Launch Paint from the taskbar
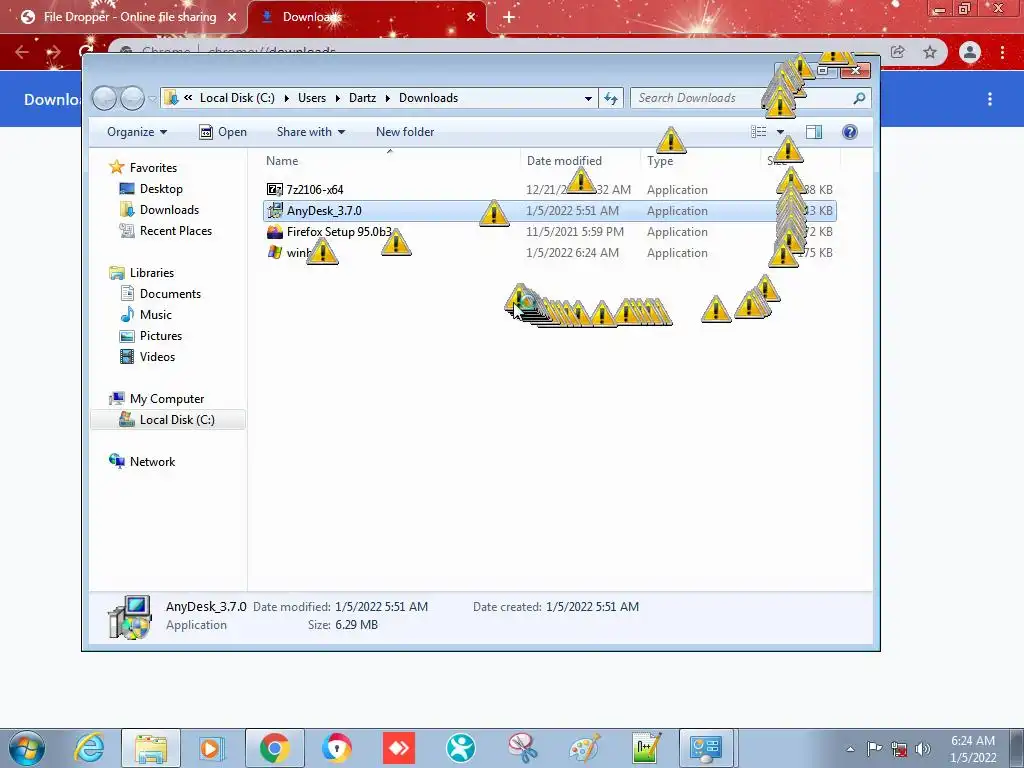This screenshot has height=768, width=1024. tap(584, 748)
